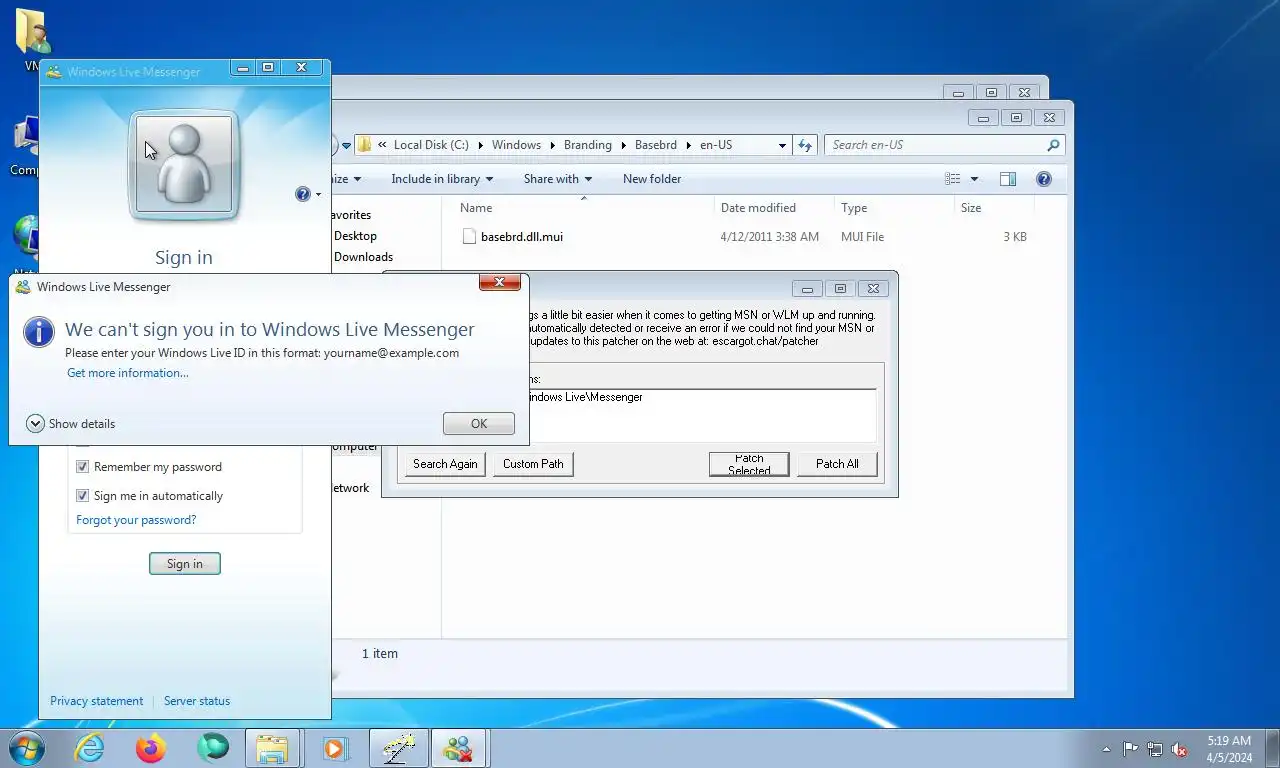Click the Messenger help icon
The height and width of the screenshot is (768, 1280).
(303, 194)
